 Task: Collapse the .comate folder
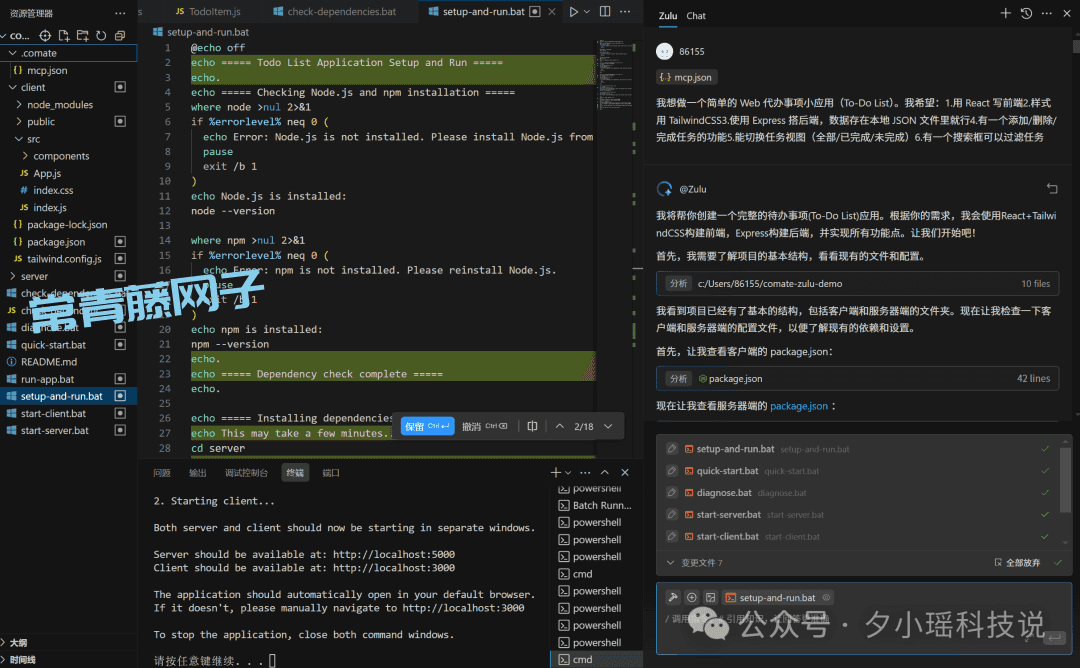(x=12, y=53)
